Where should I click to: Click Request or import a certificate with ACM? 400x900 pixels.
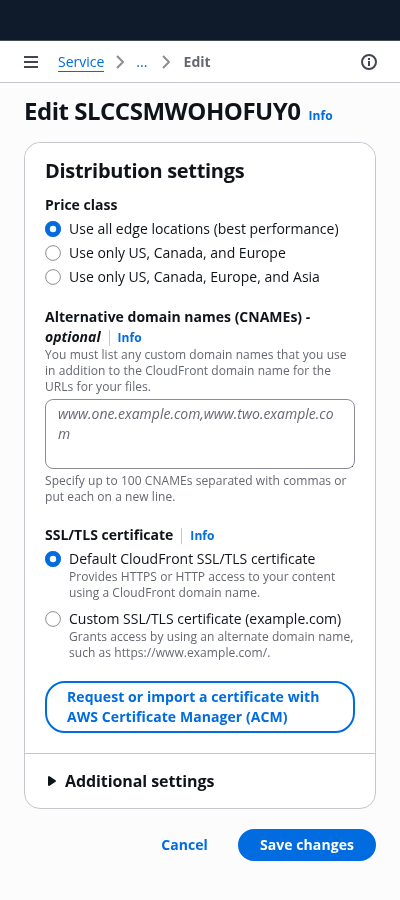click(200, 707)
